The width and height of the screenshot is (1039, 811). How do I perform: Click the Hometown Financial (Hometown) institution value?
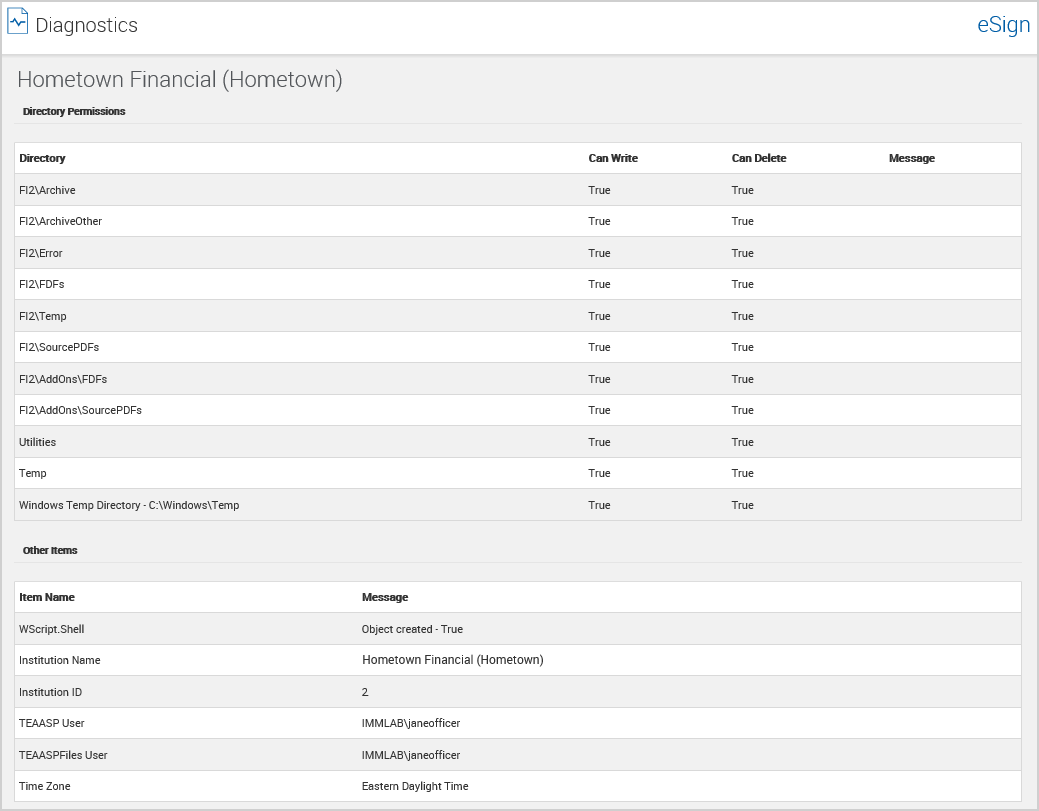pyautogui.click(x=453, y=660)
